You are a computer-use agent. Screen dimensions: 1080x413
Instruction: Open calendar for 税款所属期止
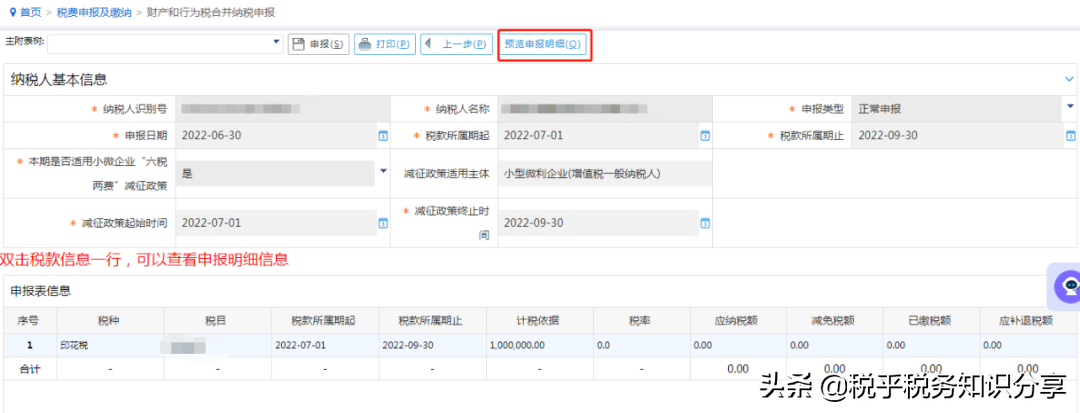(x=1071, y=136)
